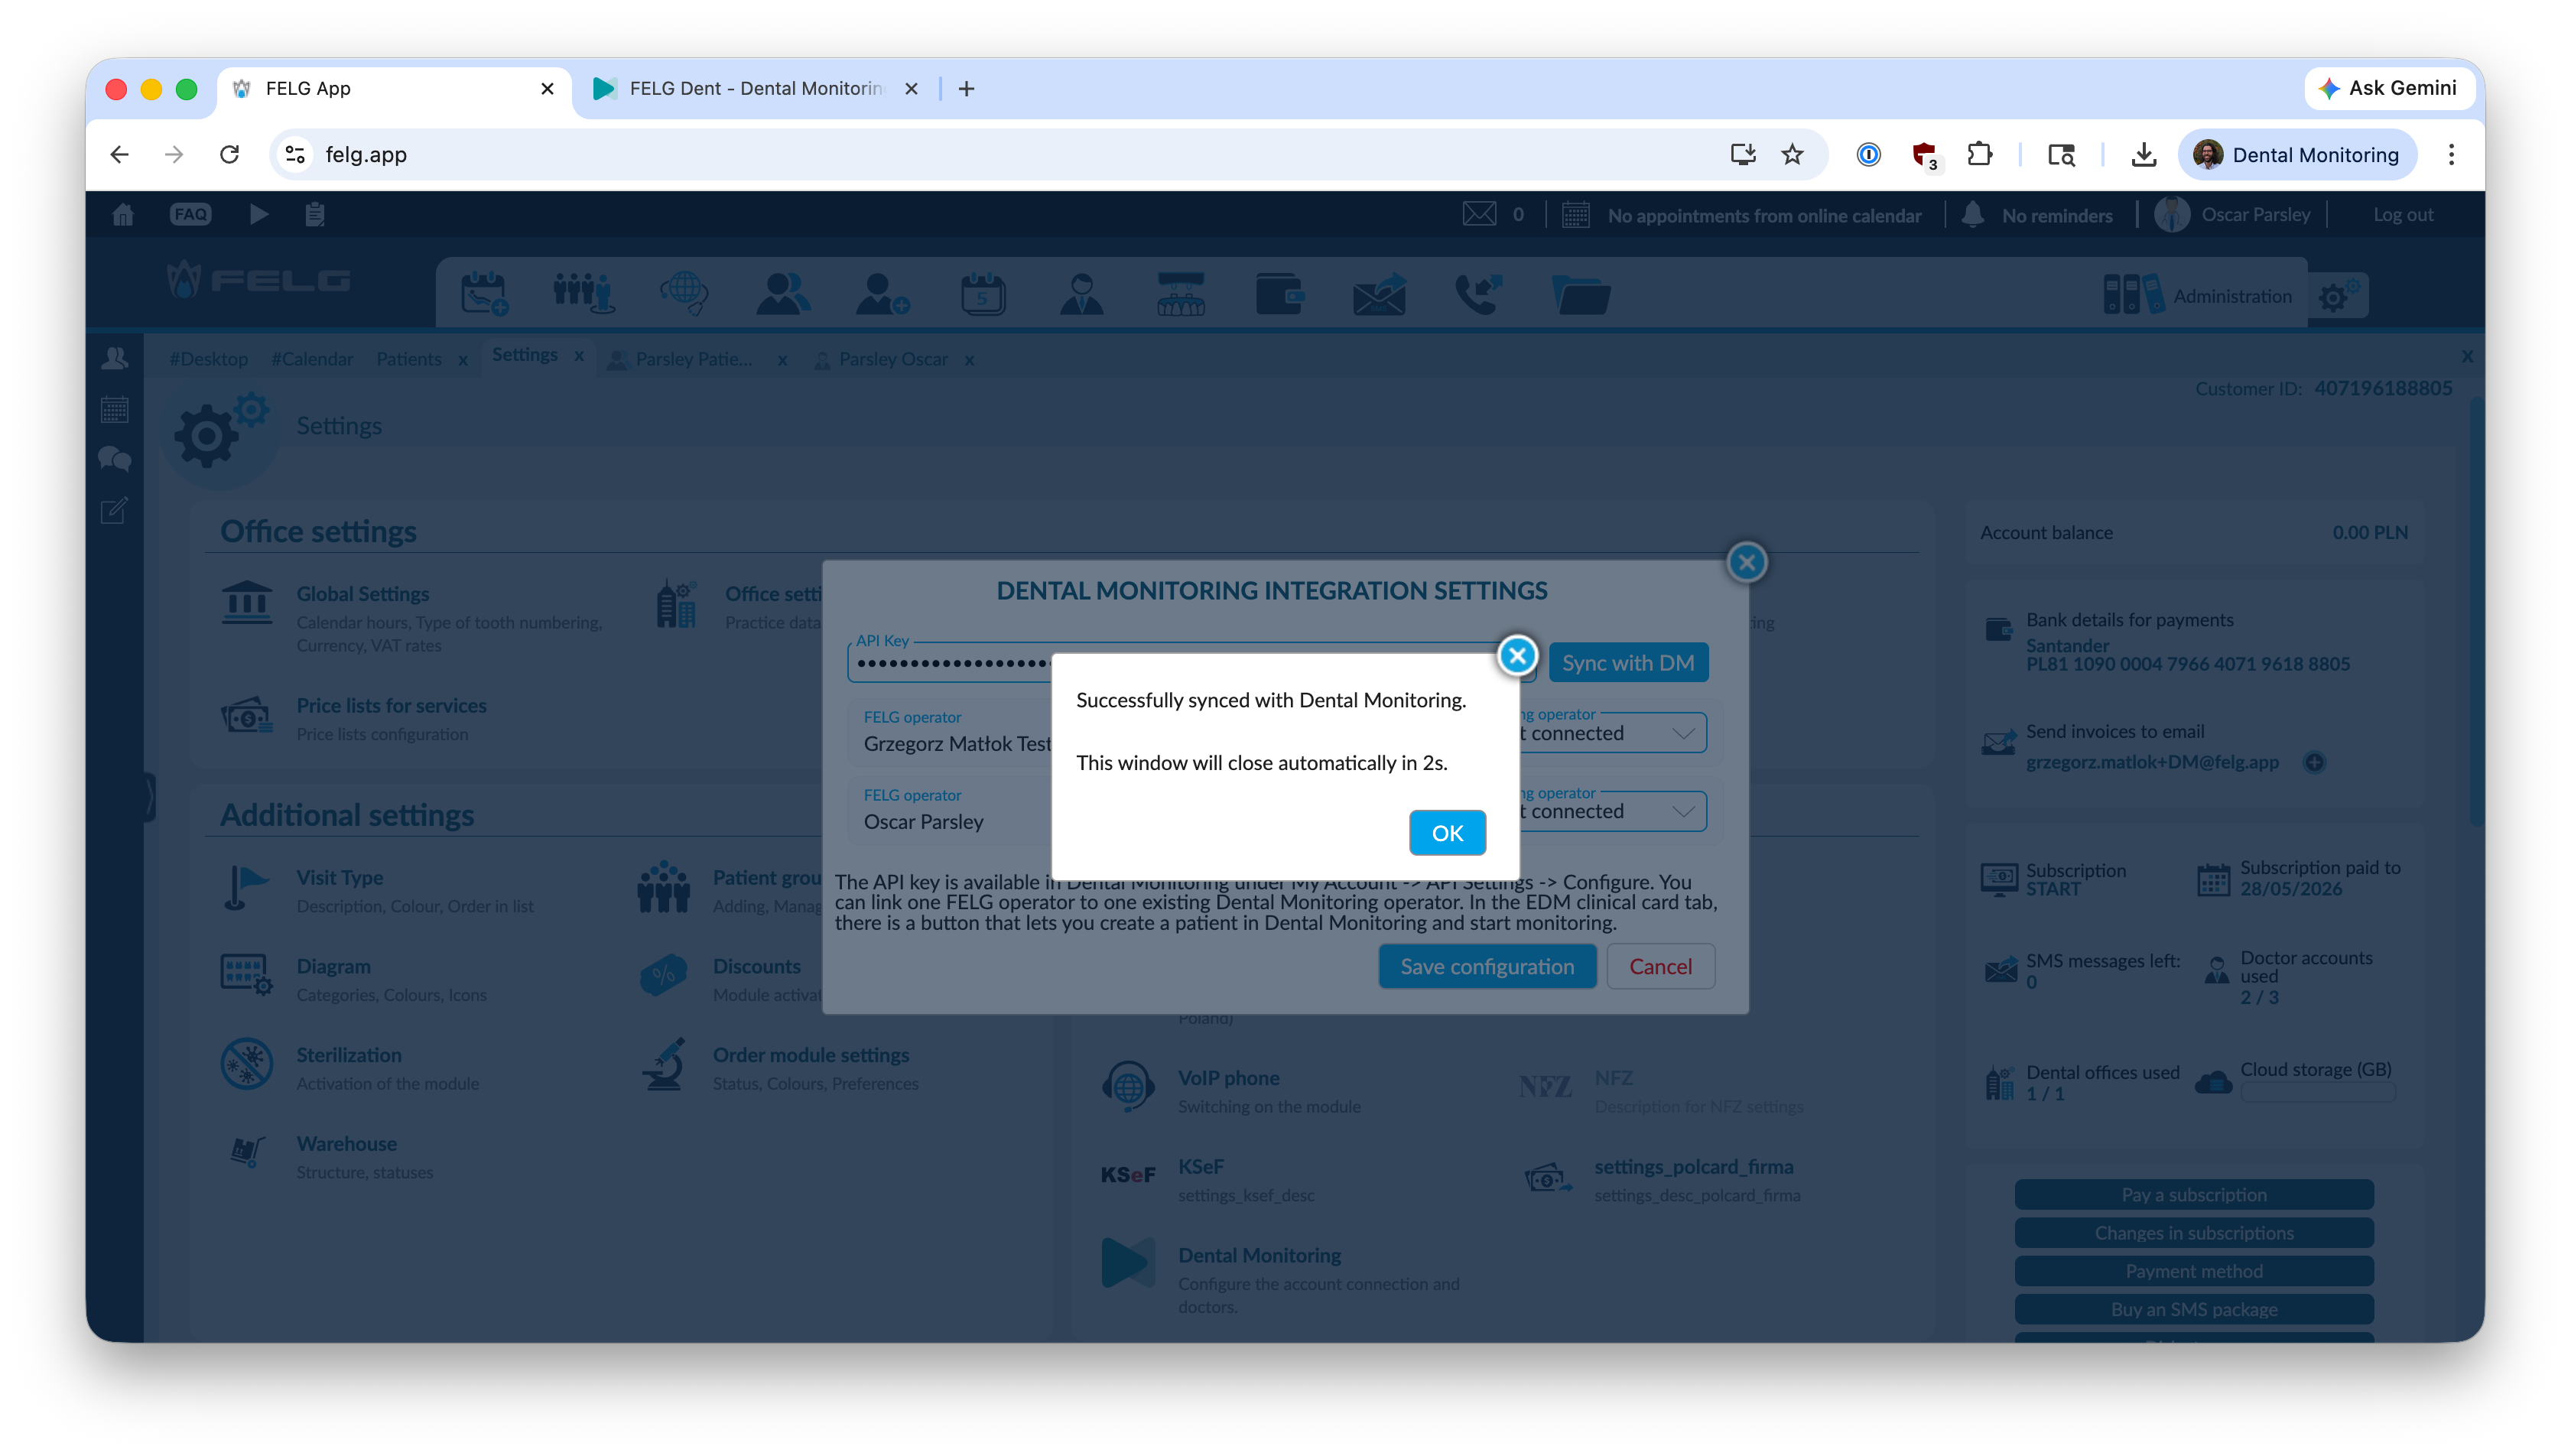This screenshot has height=1456, width=2571.
Task: Open Diagram settings
Action: pyautogui.click(x=333, y=966)
